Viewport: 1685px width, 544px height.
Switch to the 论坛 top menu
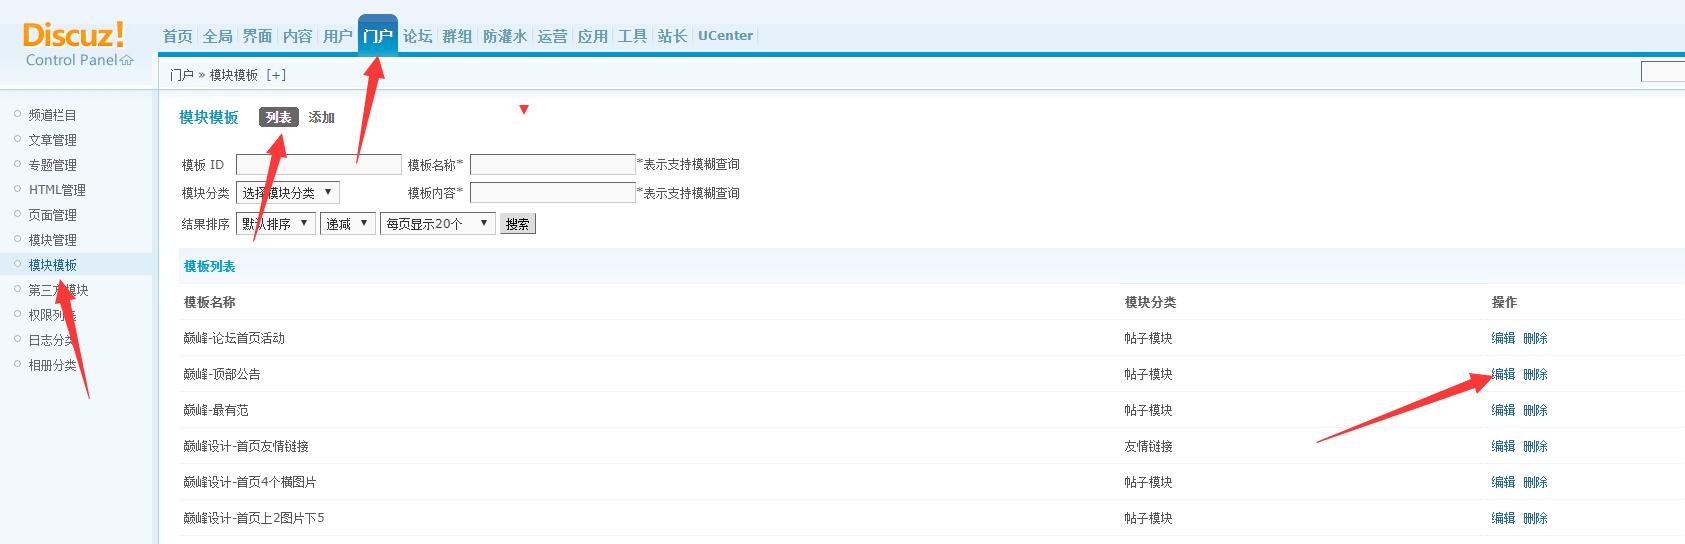417,36
